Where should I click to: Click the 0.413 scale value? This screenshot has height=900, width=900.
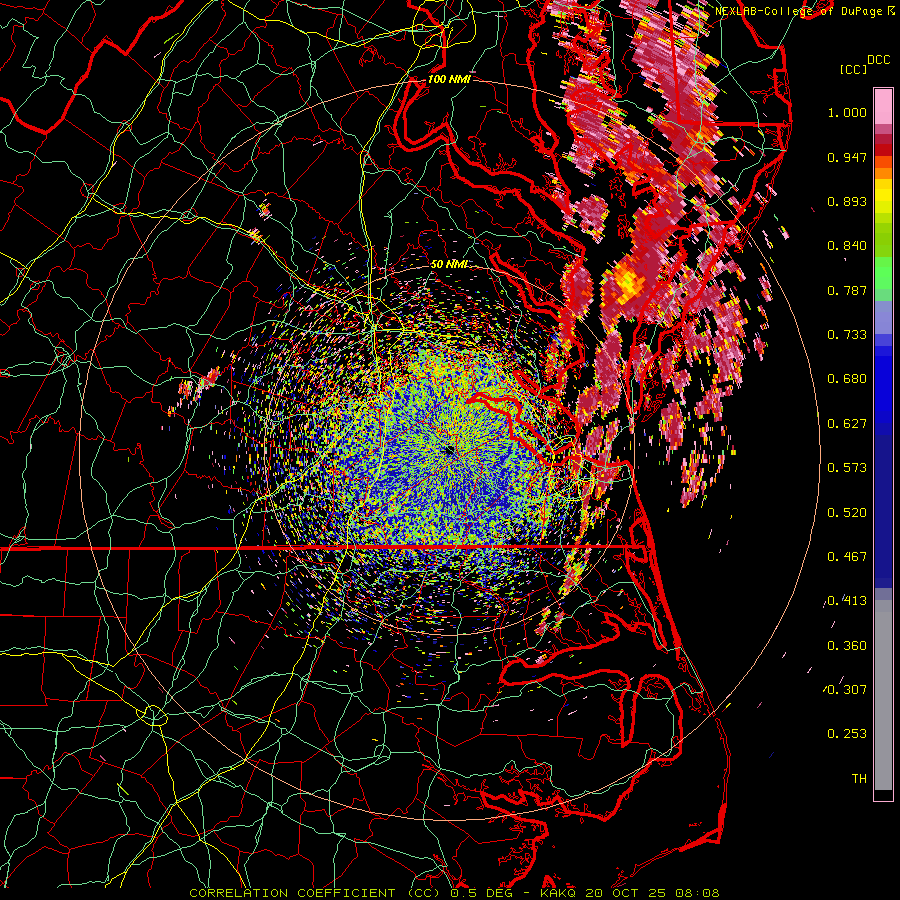coord(847,601)
